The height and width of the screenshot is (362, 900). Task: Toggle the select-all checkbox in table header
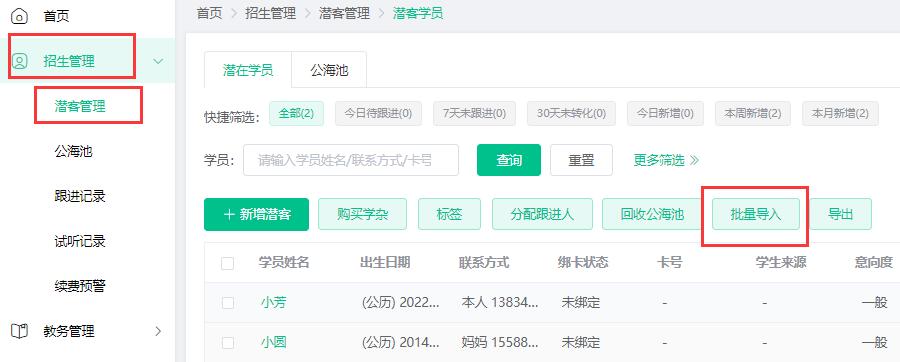[x=228, y=263]
